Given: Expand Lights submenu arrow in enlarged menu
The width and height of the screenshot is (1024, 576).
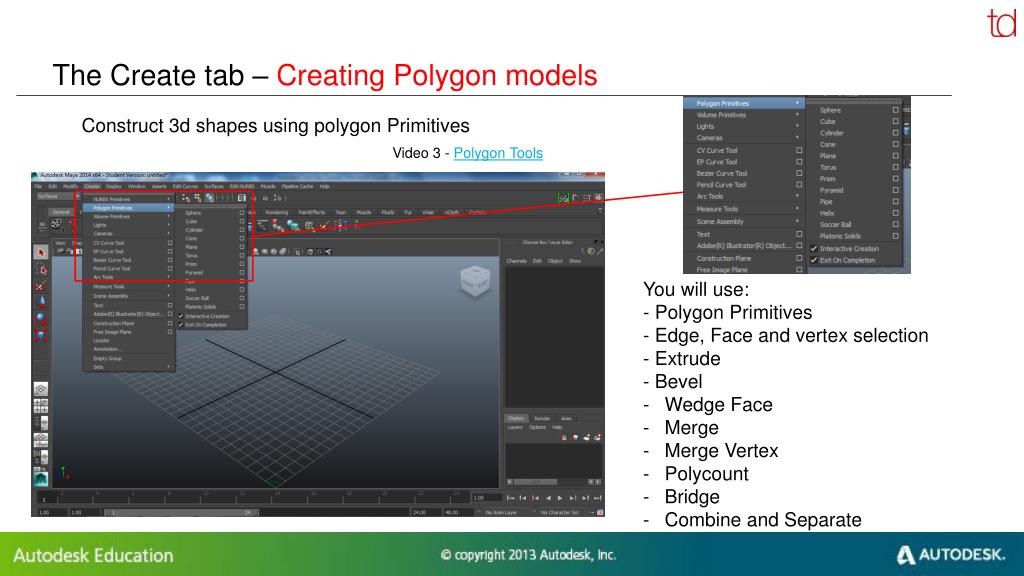Looking at the screenshot, I should click(x=797, y=127).
